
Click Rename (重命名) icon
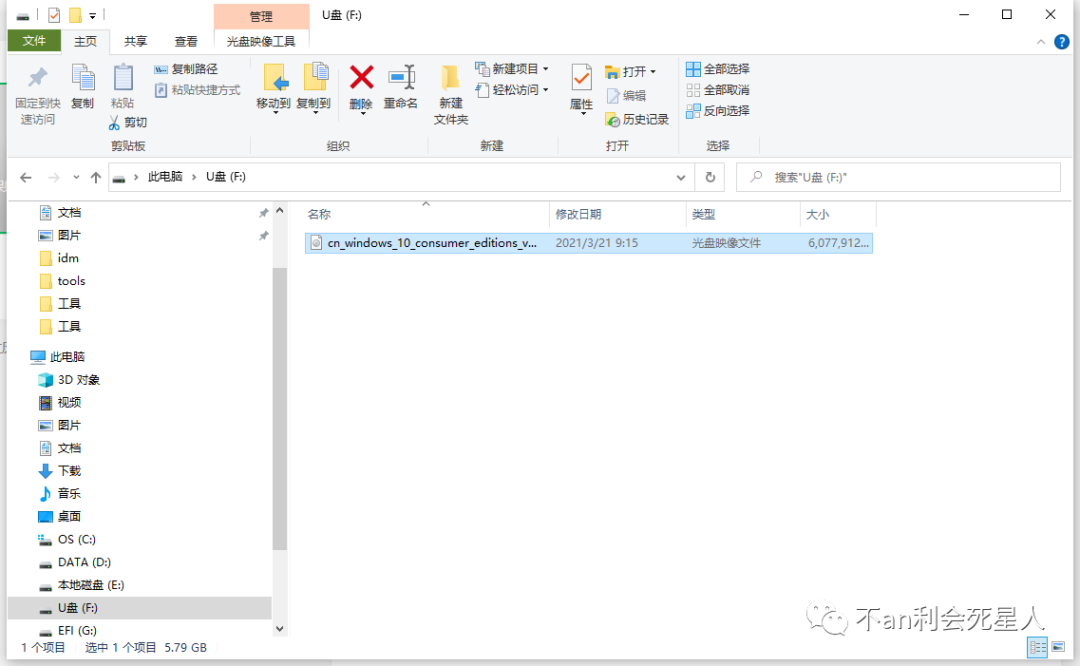401,77
